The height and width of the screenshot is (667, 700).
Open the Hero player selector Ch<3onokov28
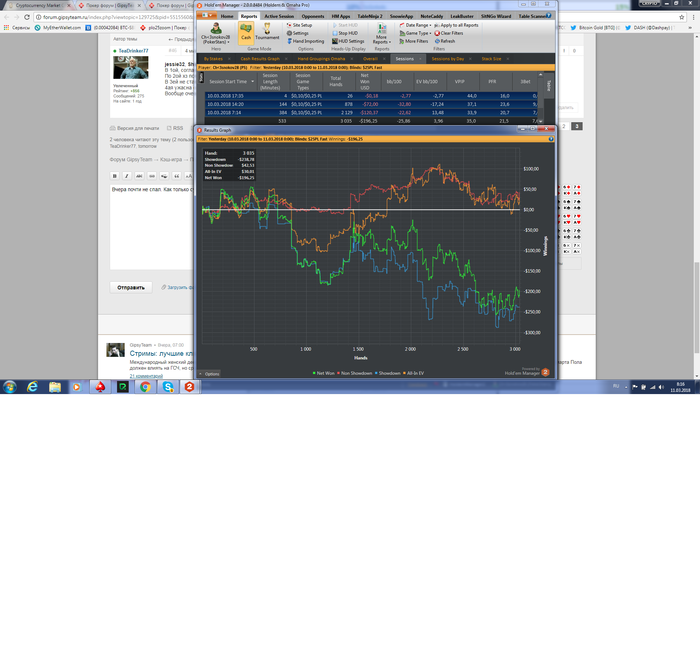click(x=216, y=33)
